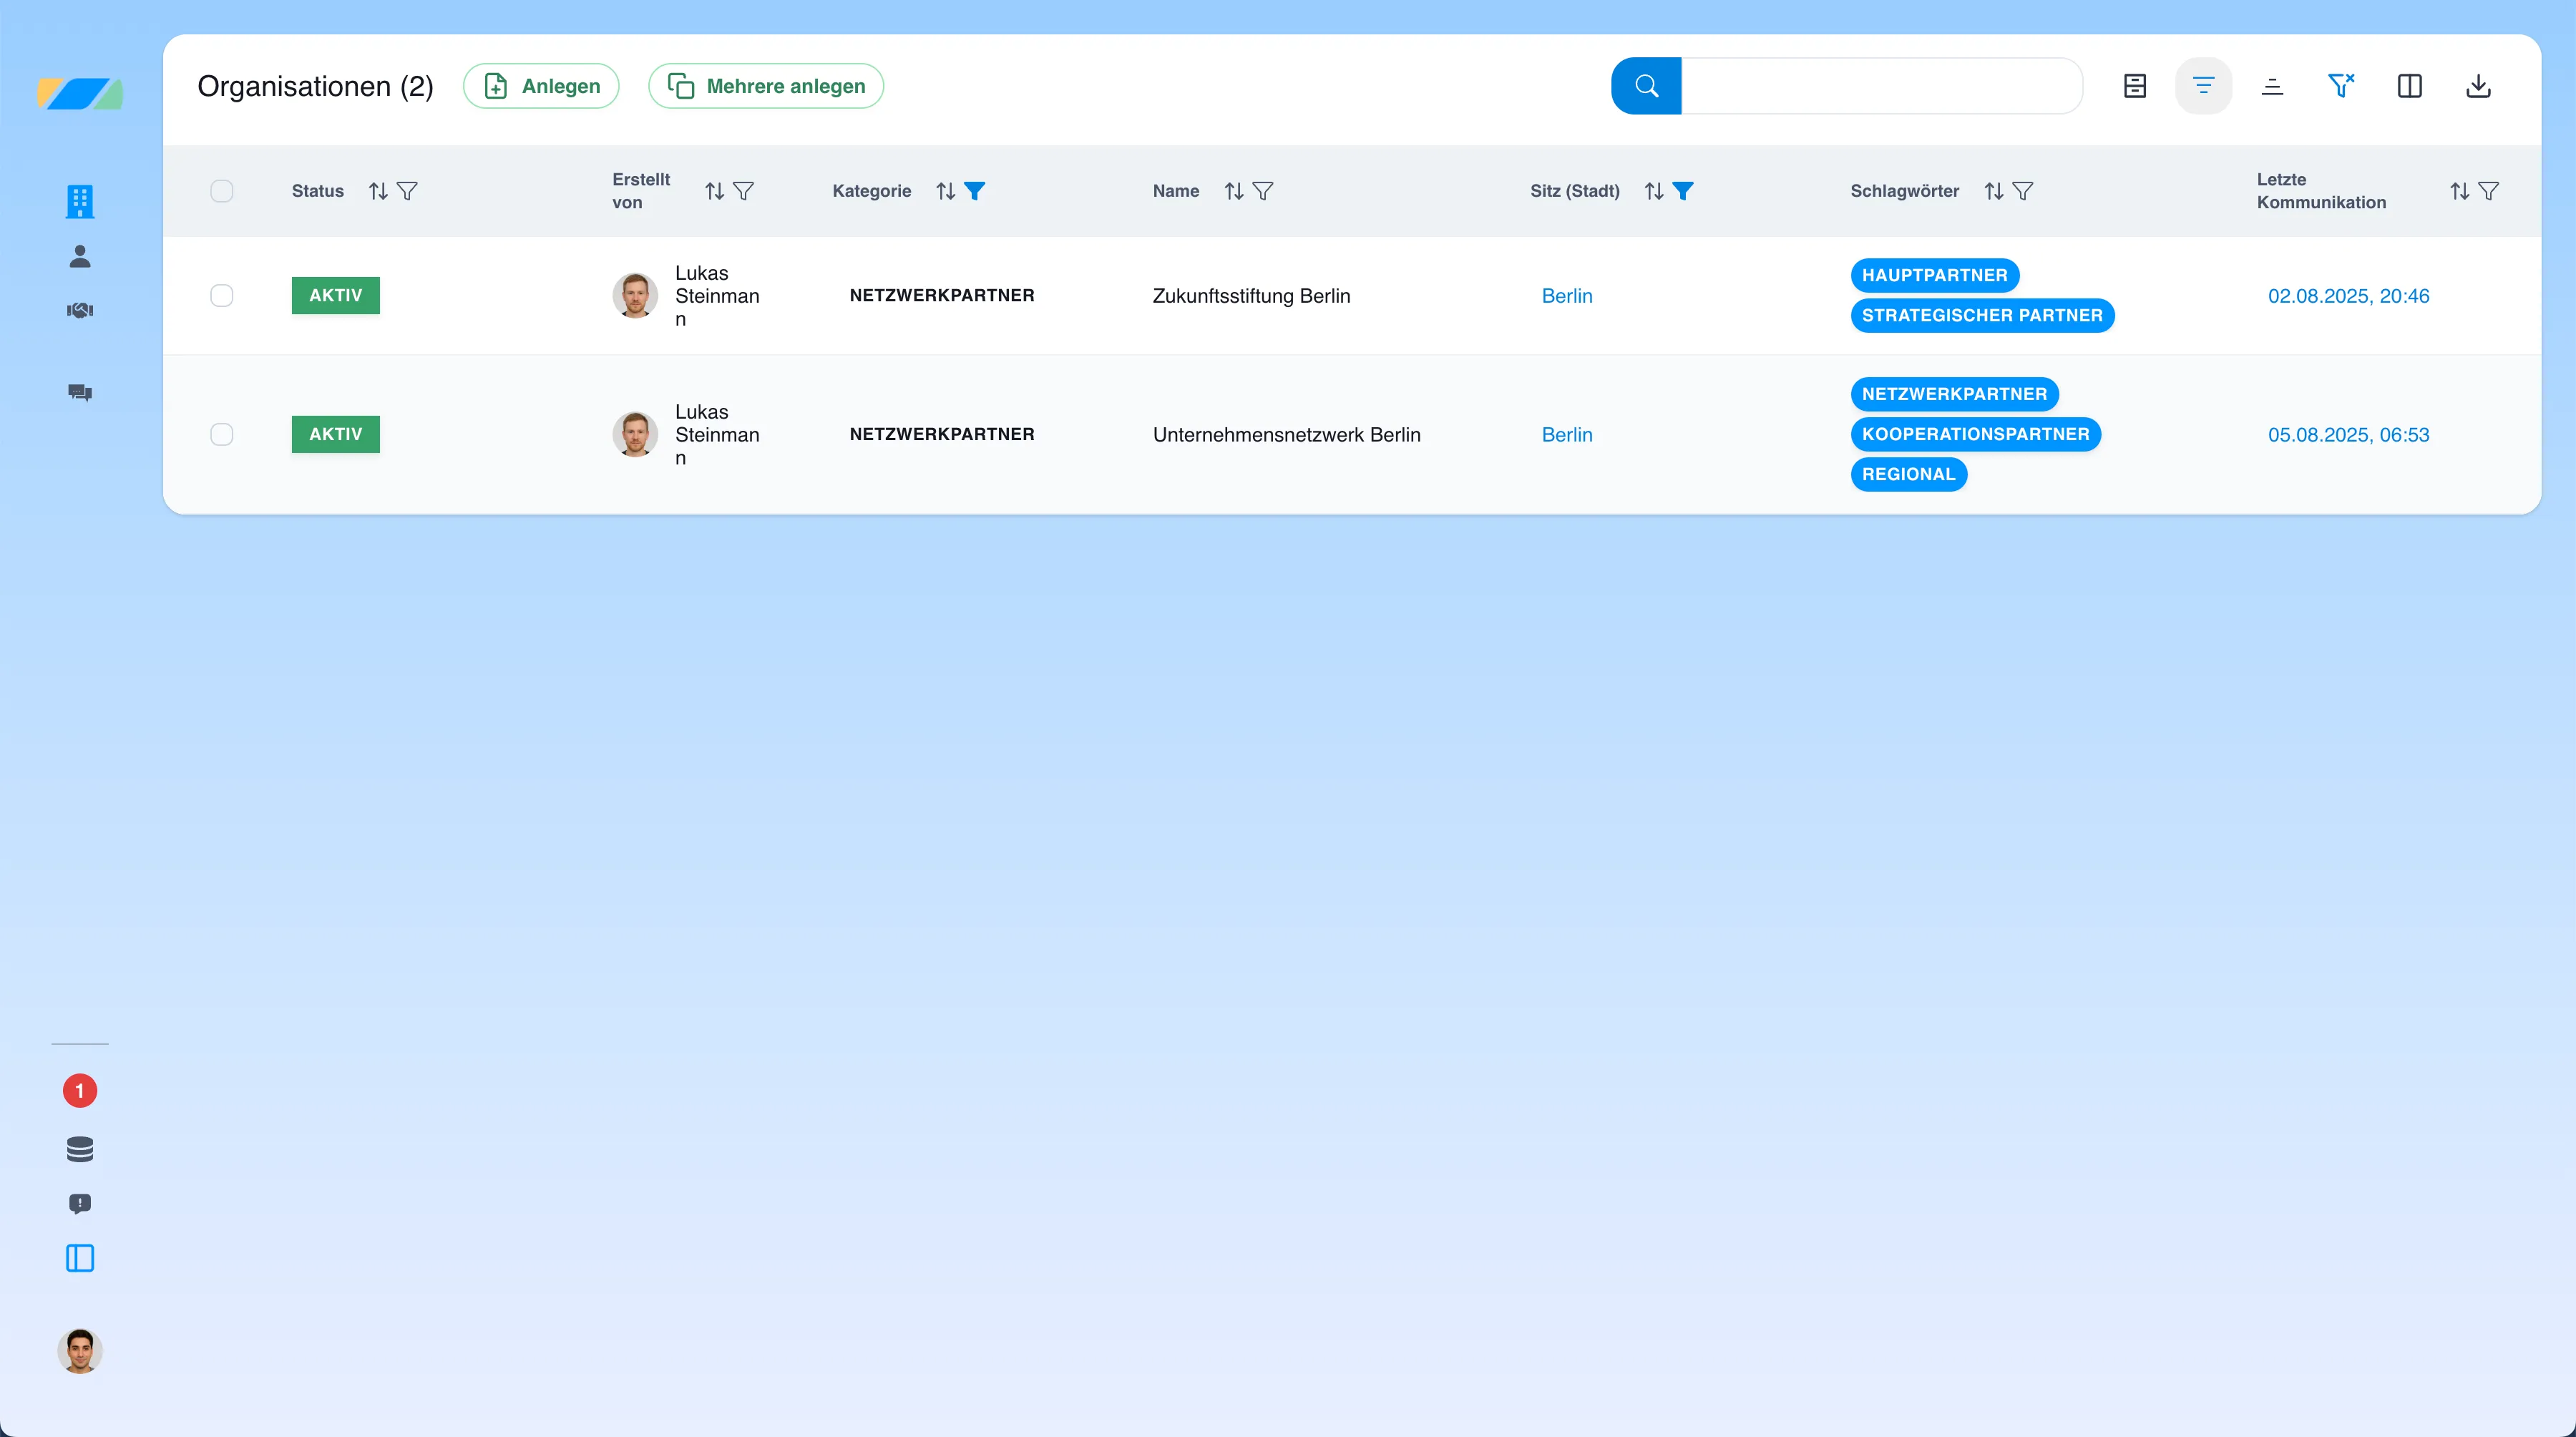Open the Erstellt von column filter funnel
The height and width of the screenshot is (1437, 2576).
coord(743,191)
